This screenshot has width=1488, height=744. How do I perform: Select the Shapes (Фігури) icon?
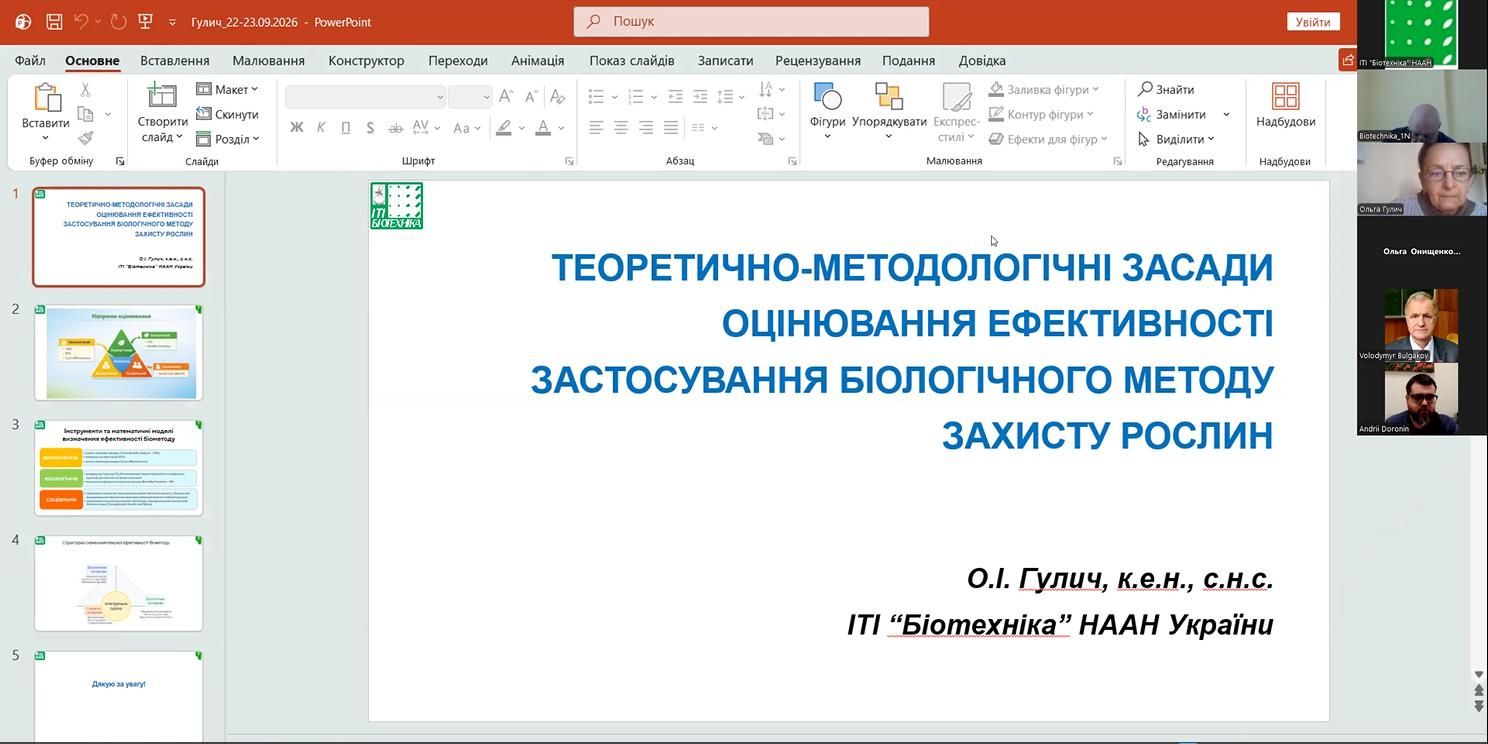(828, 98)
